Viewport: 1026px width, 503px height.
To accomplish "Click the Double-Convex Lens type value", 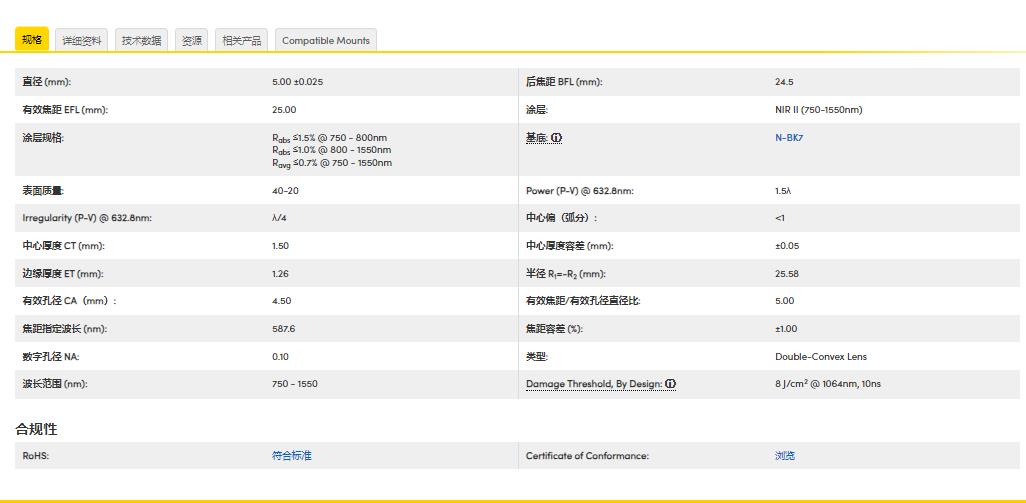I will (821, 356).
